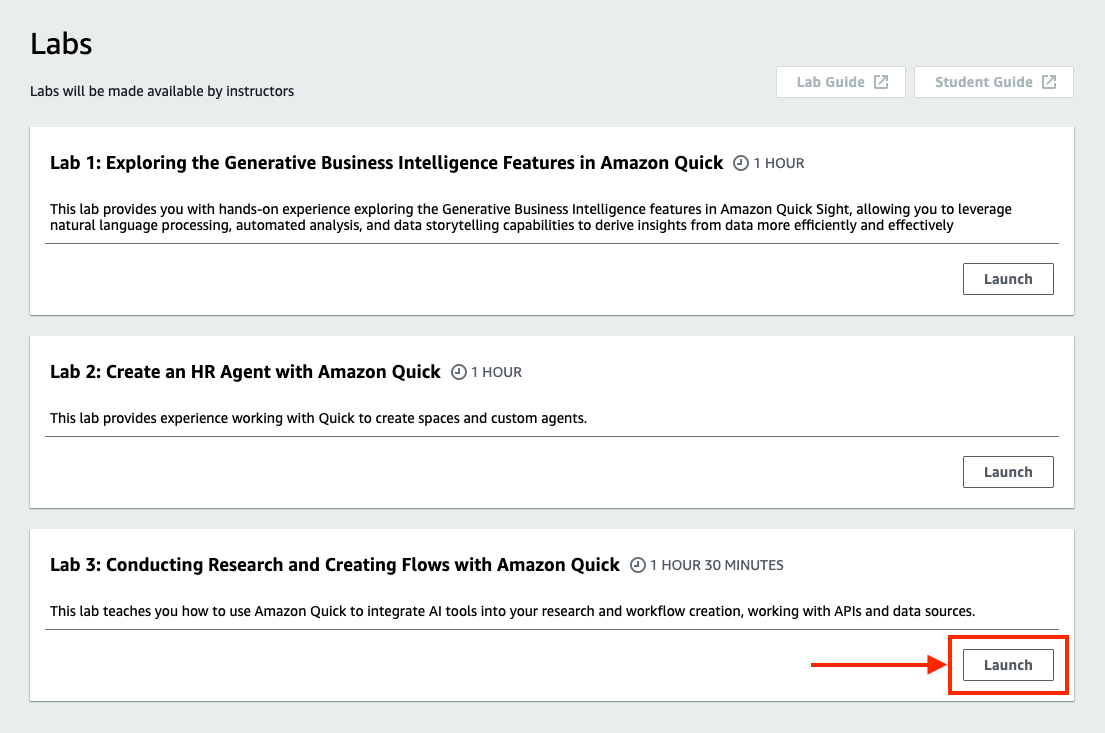Click the Labs page heading
Viewport: 1105px width, 733px height.
tap(61, 44)
